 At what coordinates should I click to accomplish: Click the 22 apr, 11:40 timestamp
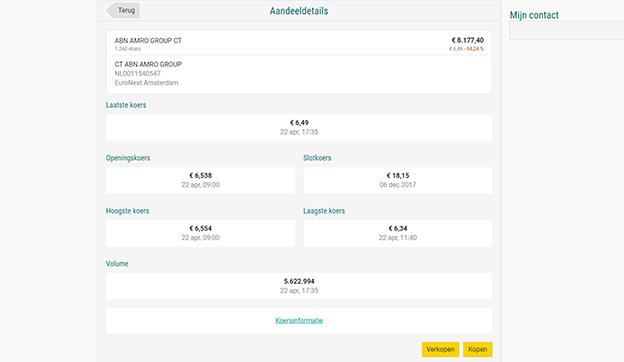tap(398, 237)
